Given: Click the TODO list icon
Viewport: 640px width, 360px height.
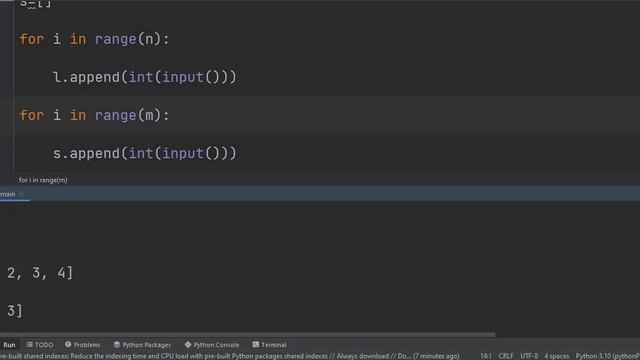Looking at the screenshot, I should pyautogui.click(x=30, y=345).
